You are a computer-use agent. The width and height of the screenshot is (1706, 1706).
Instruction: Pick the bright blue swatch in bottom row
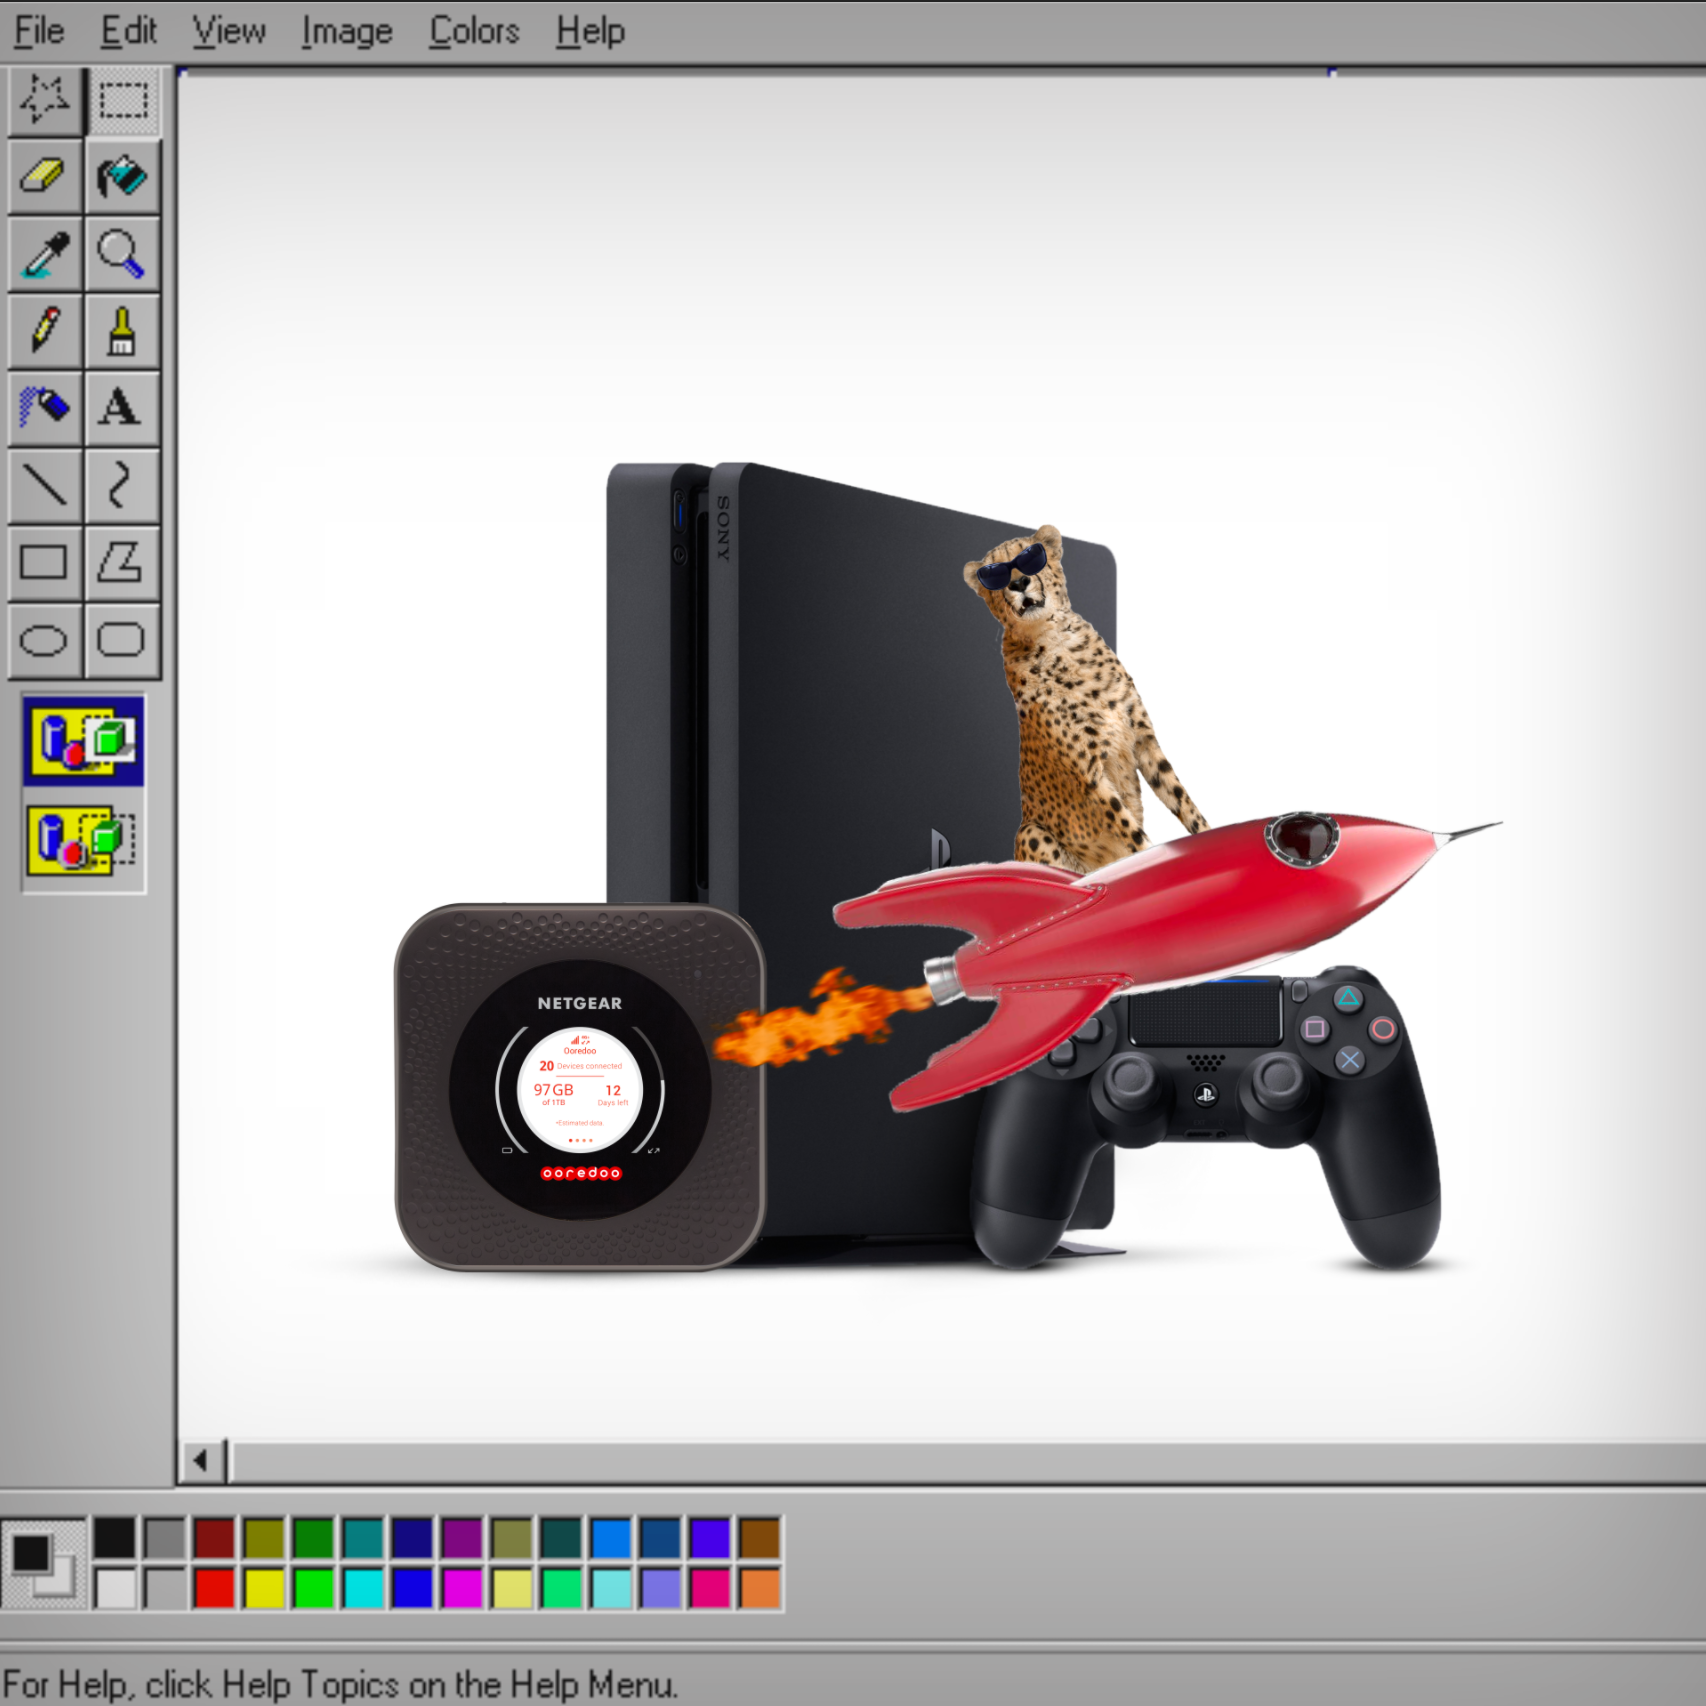[412, 1588]
